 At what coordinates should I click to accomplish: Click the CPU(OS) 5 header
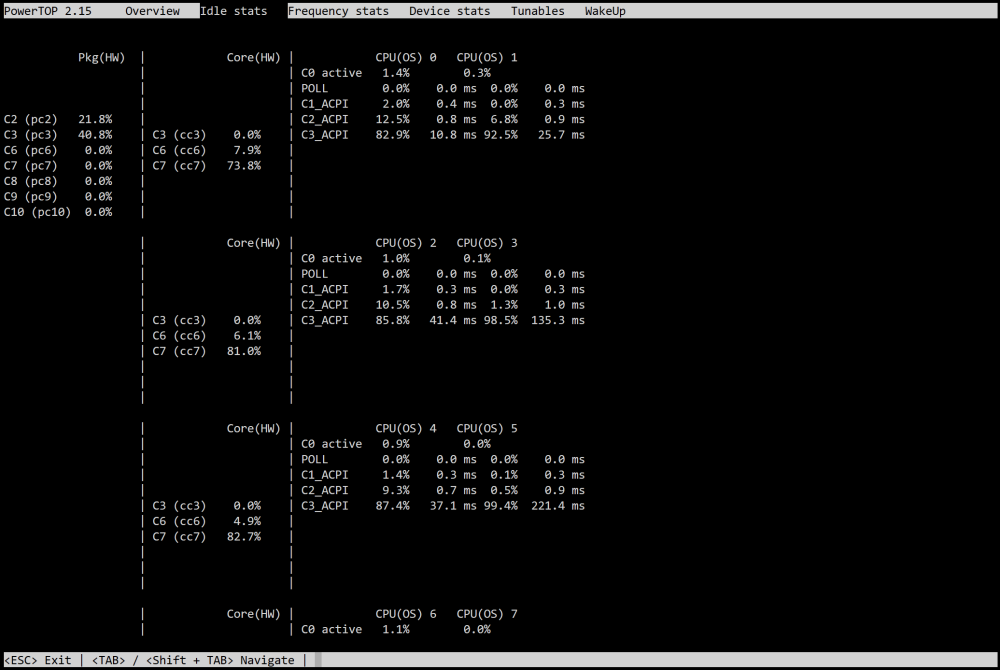[x=487, y=428]
